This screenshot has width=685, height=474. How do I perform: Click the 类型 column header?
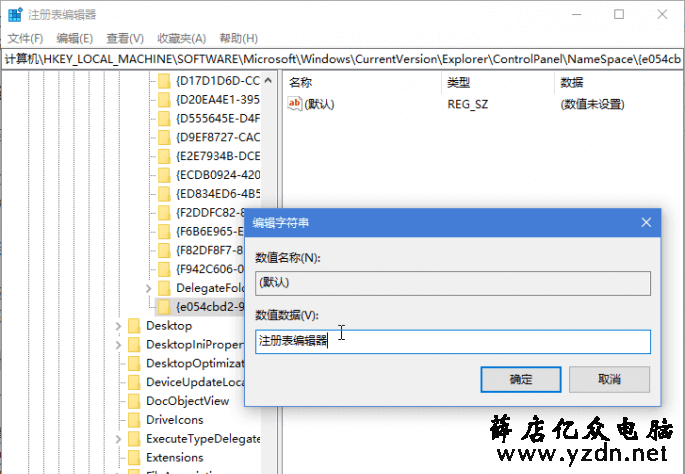point(458,83)
